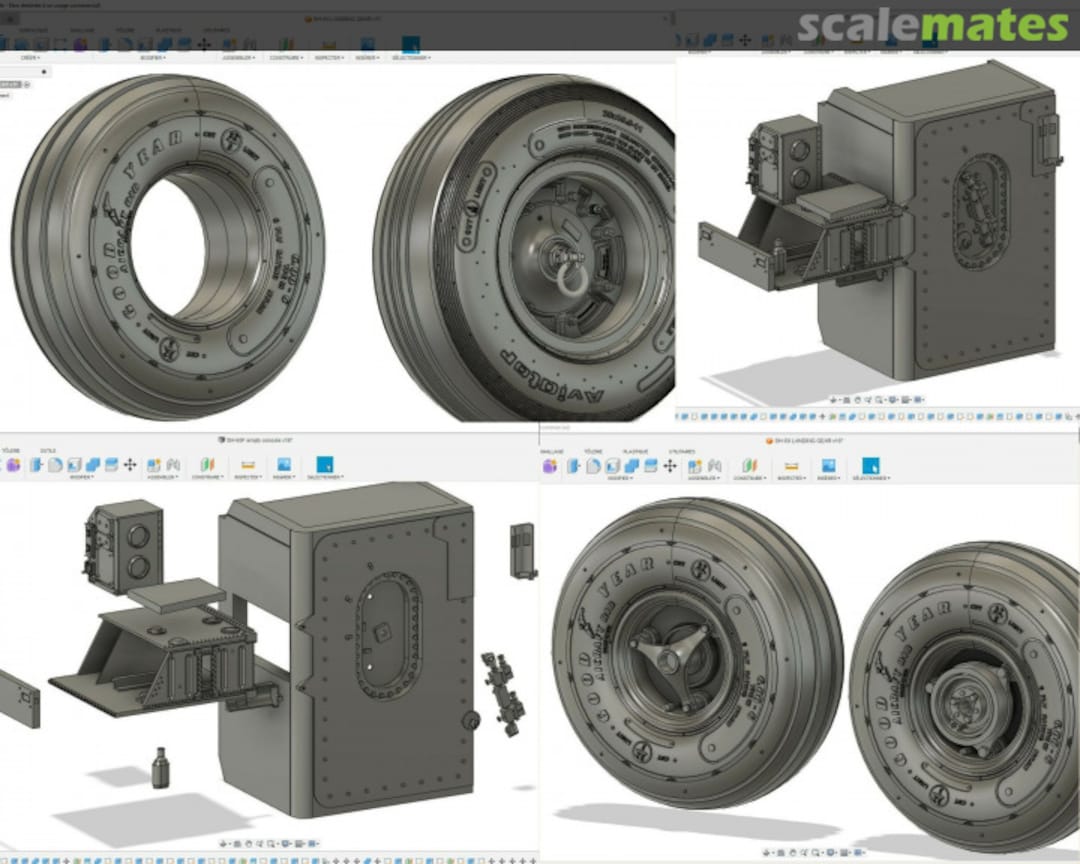Viewport: 1080px width, 864px height.
Task: Click the scalemates logo
Action: [x=932, y=25]
